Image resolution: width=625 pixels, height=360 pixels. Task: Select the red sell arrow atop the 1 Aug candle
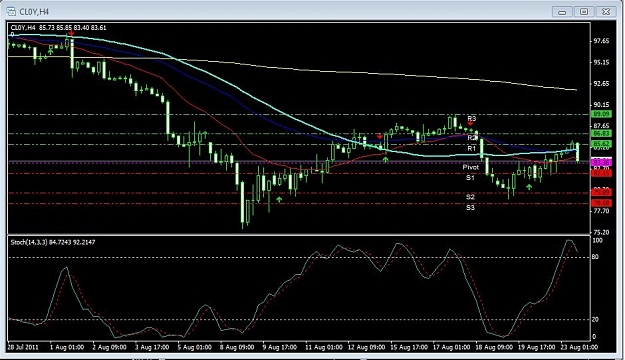pyautogui.click(x=71, y=33)
